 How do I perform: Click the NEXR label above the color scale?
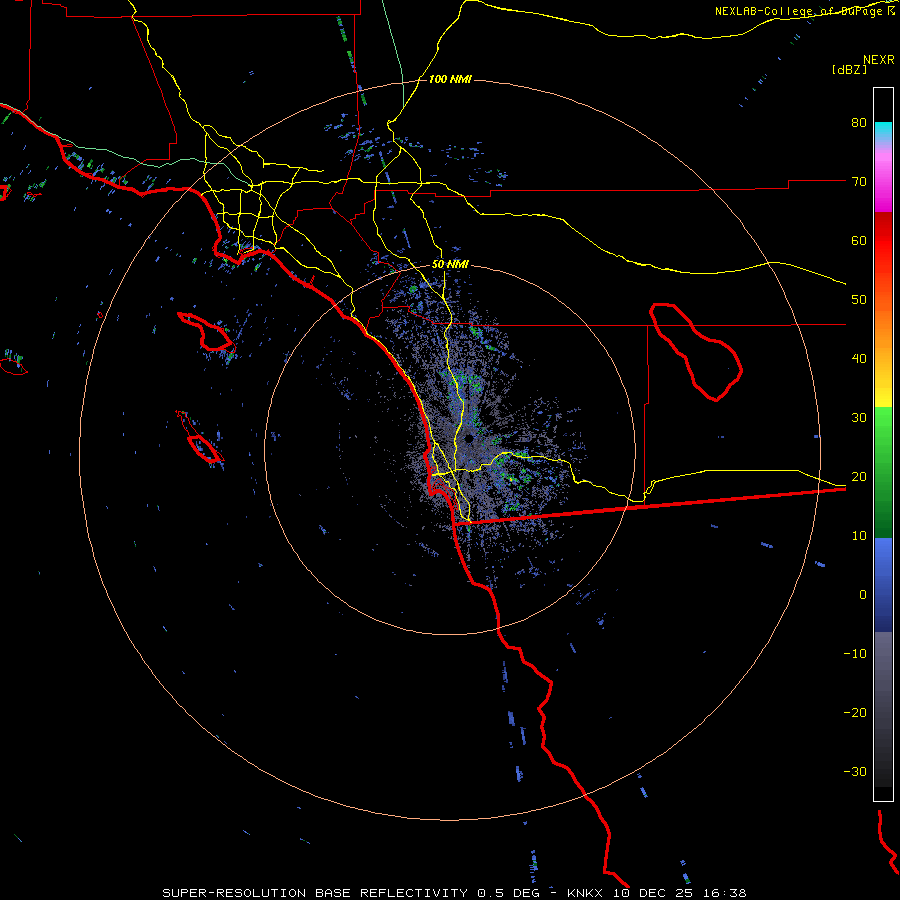click(878, 60)
